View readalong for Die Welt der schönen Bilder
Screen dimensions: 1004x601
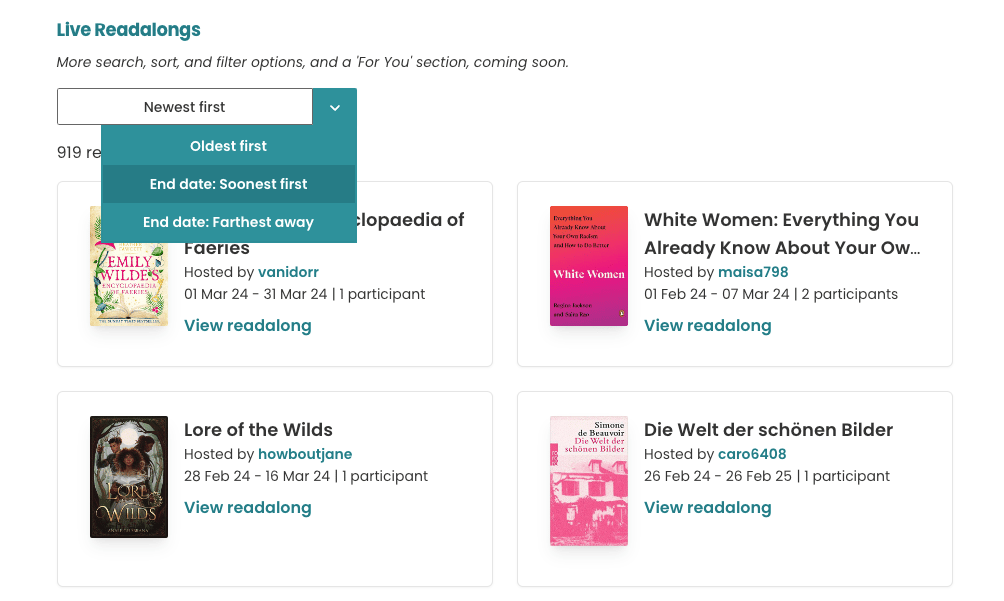coord(708,507)
